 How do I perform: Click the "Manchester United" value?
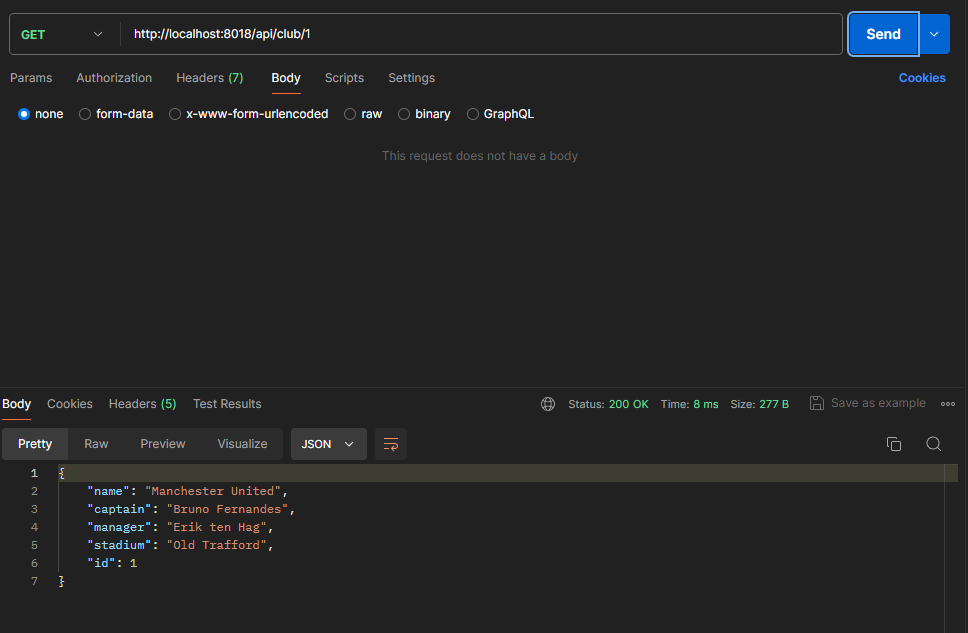(213, 491)
